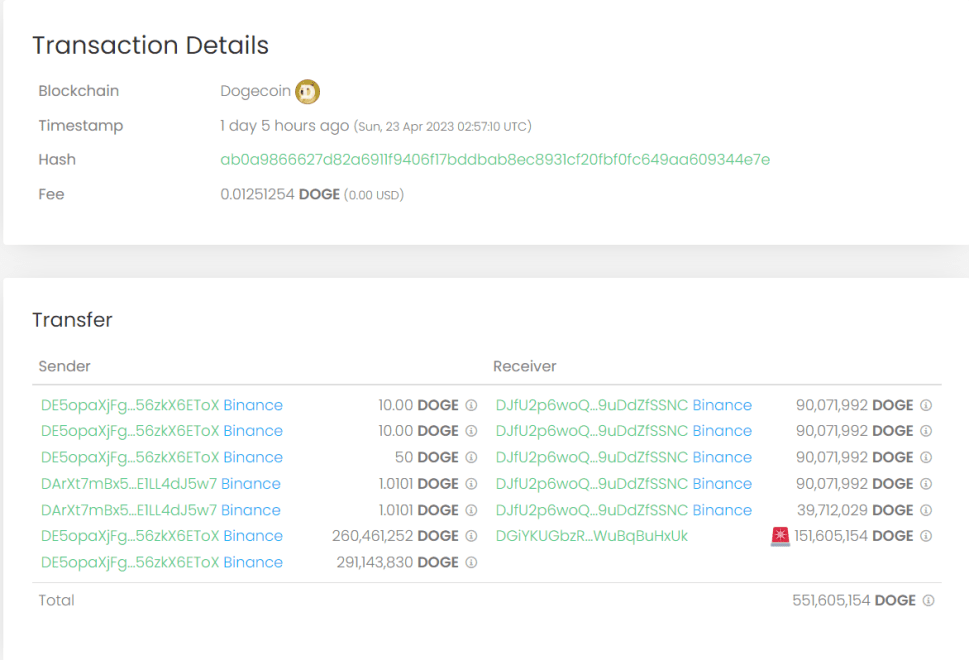Click info icon next to 50 DOGE
The height and width of the screenshot is (660, 969).
point(471,458)
